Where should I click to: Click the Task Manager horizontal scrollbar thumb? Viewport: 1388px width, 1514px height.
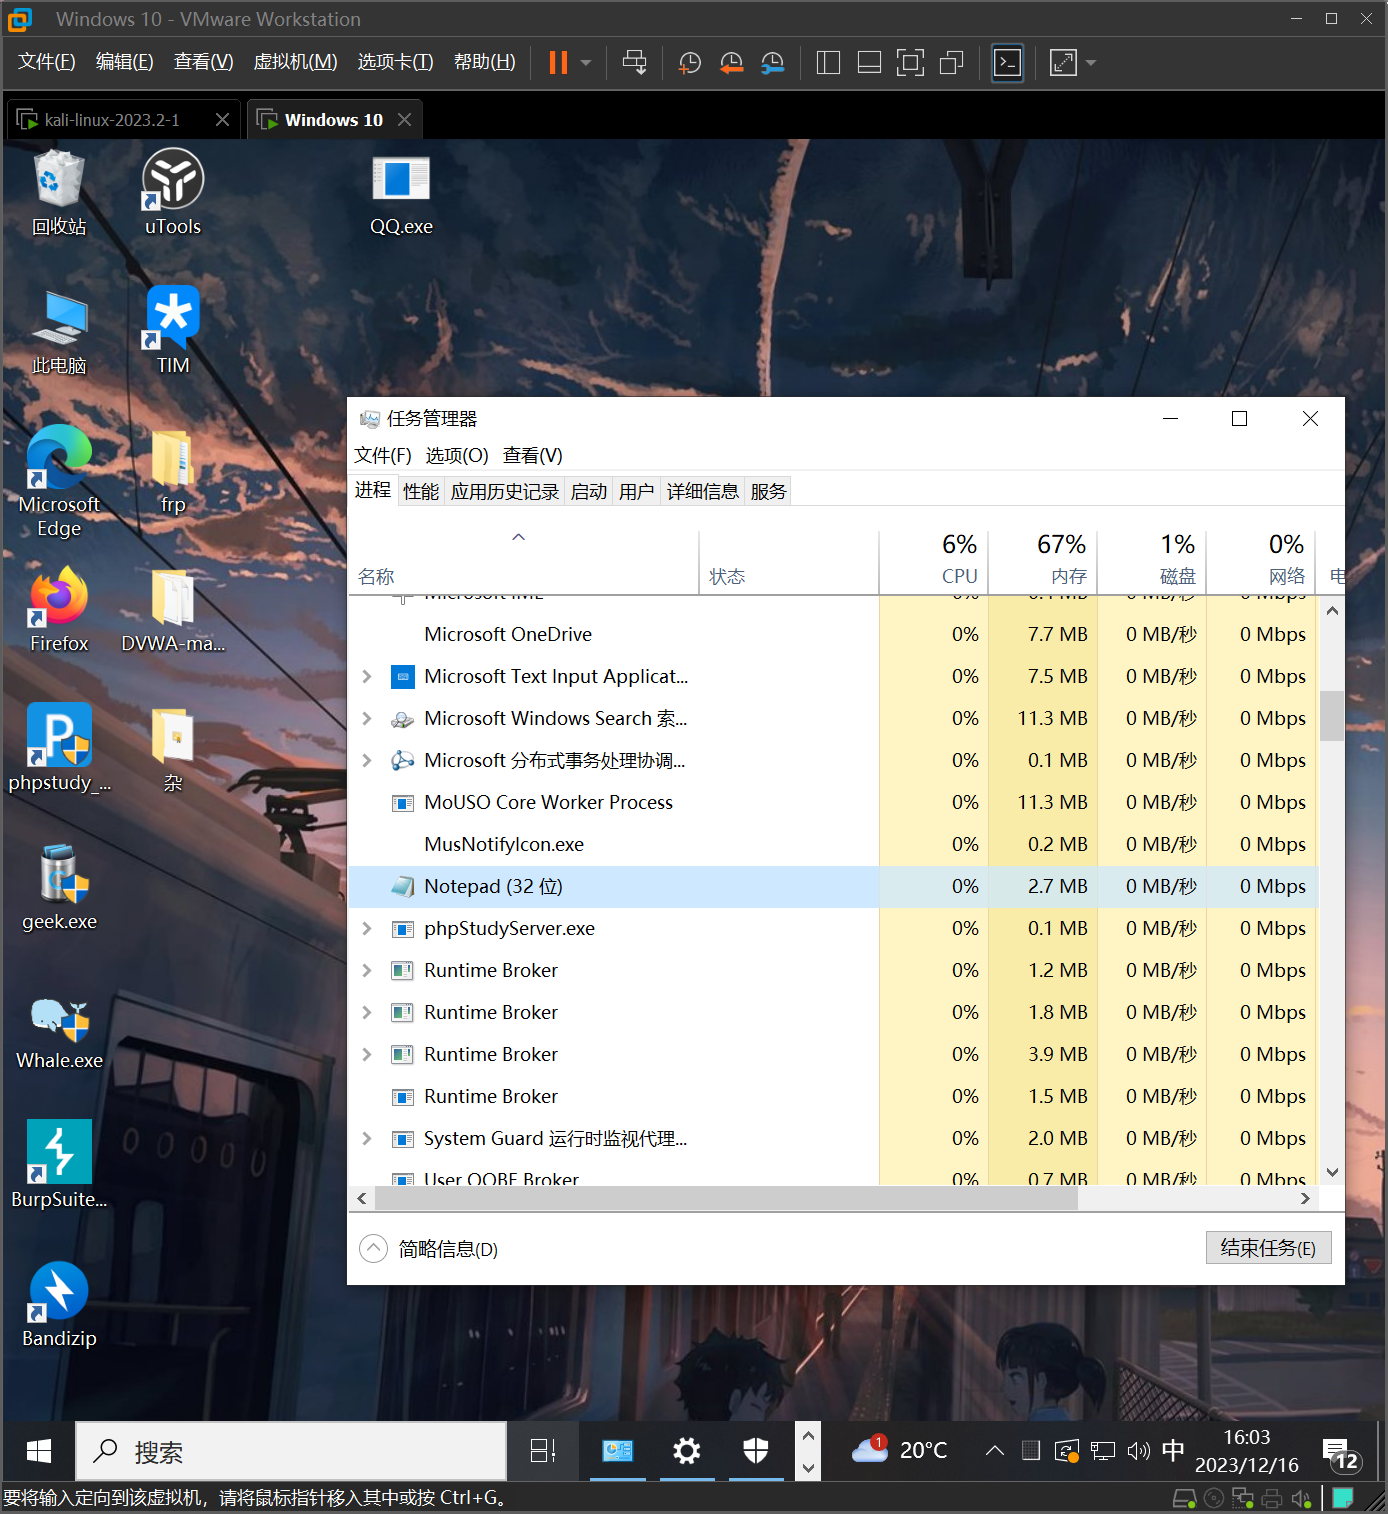726,1199
